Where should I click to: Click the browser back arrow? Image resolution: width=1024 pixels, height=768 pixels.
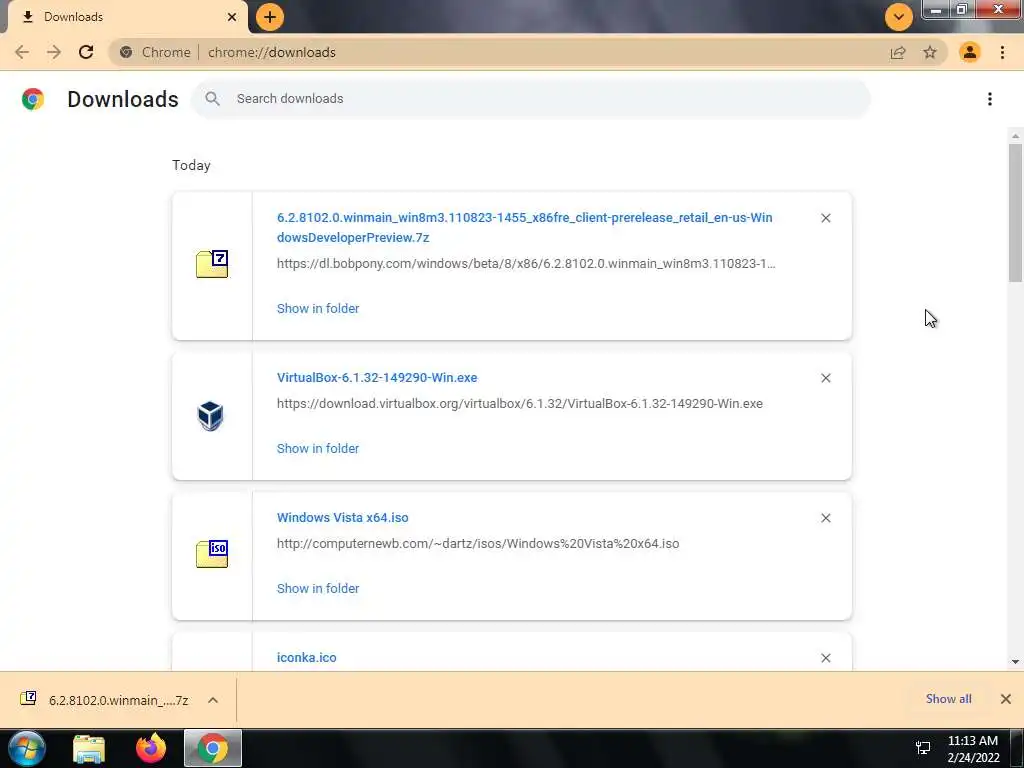(22, 52)
